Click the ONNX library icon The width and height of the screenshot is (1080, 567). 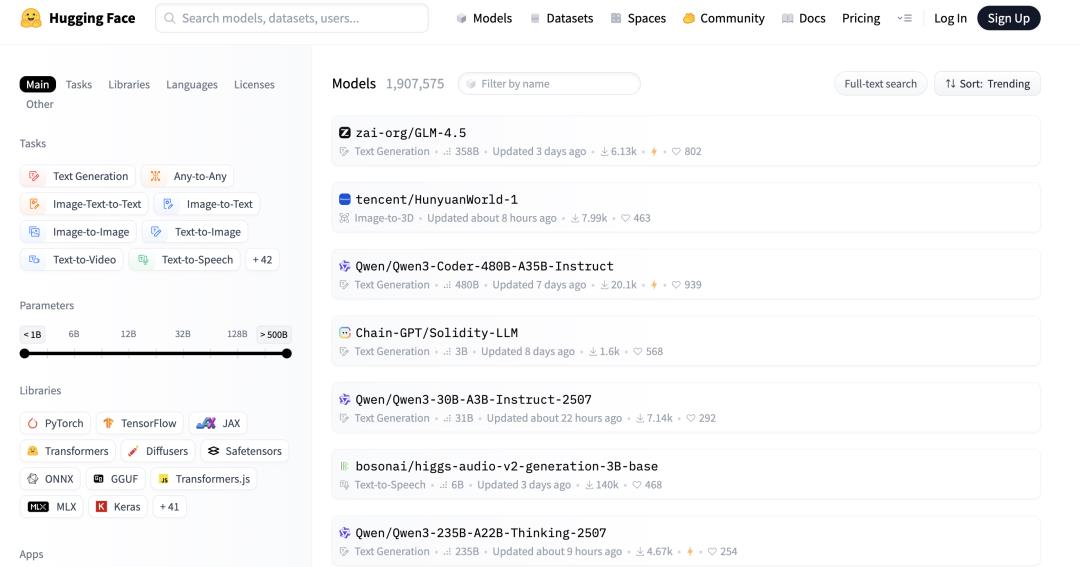point(32,479)
